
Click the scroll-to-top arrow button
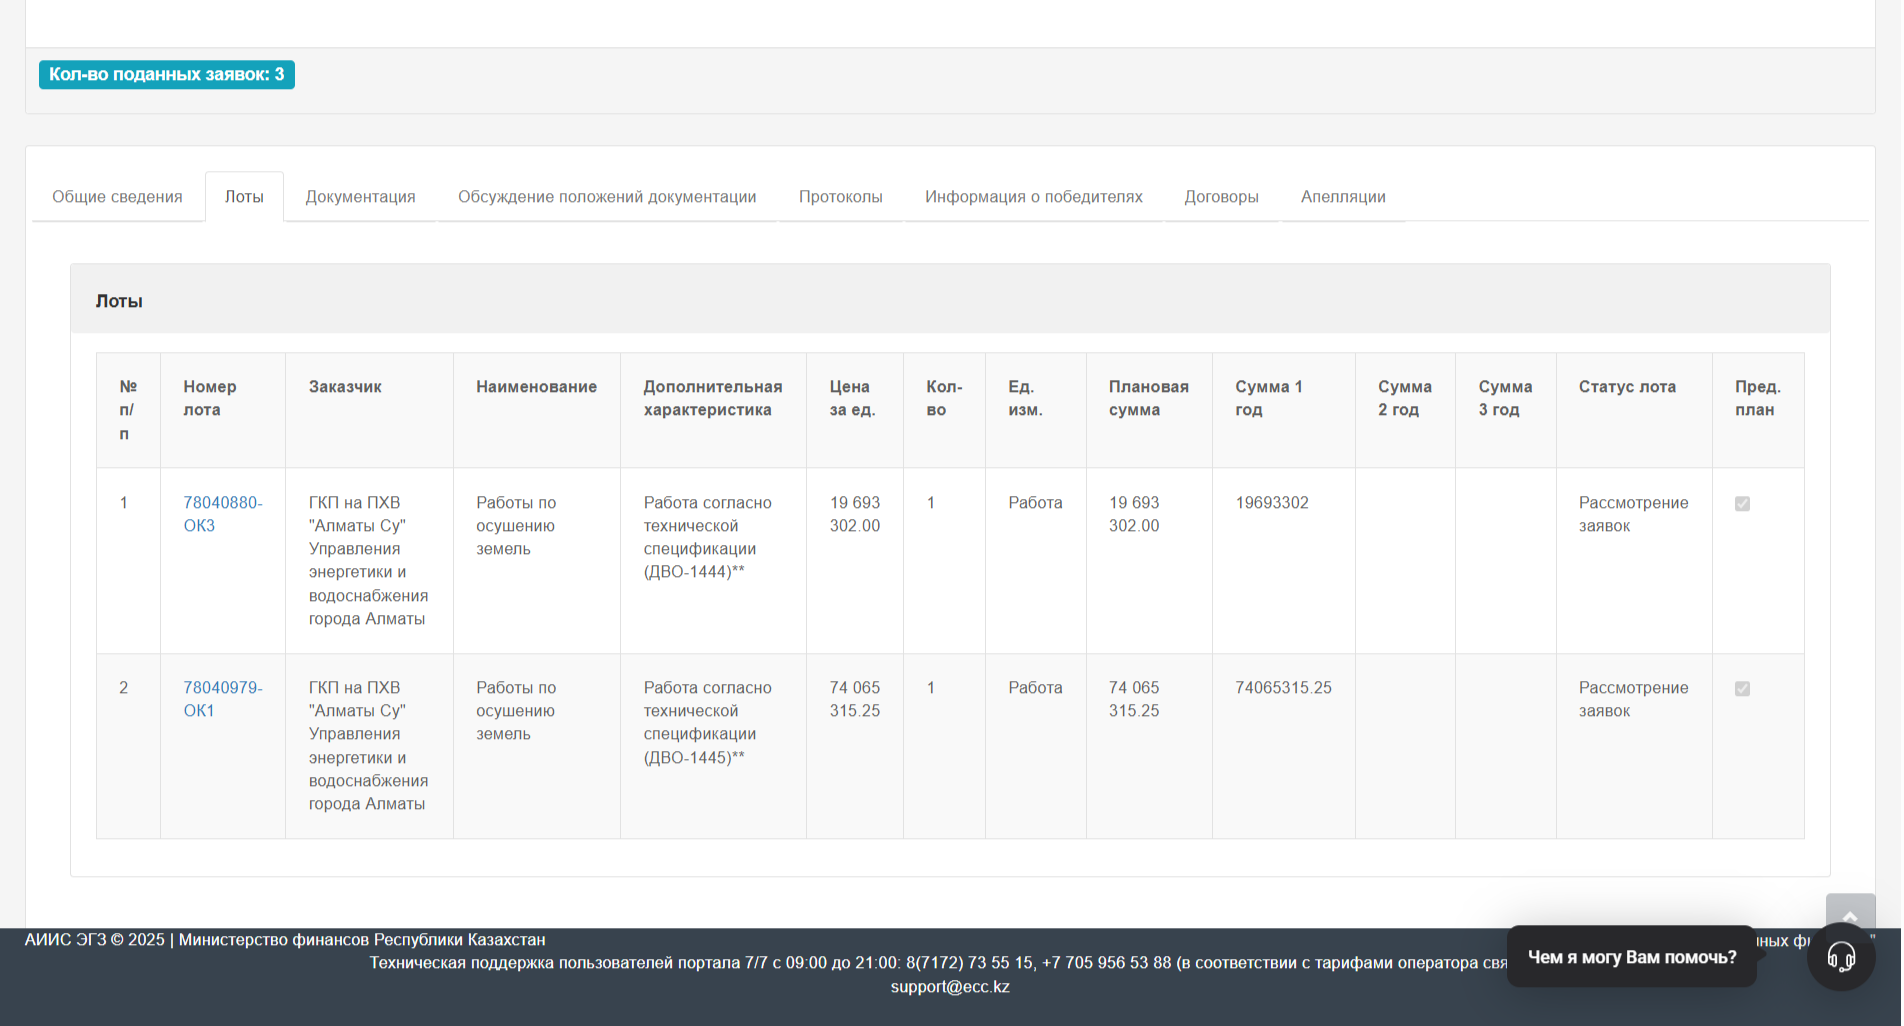1850,912
